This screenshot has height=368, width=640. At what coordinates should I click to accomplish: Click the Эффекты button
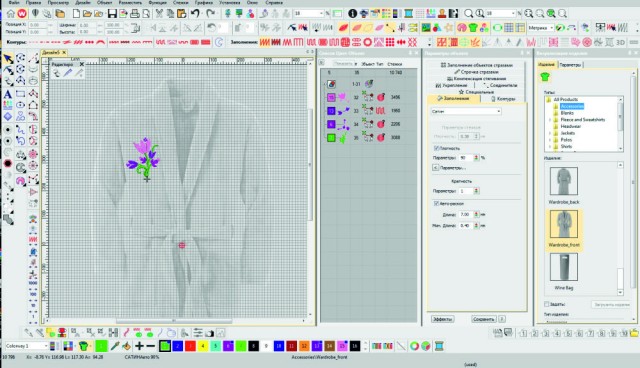click(442, 319)
